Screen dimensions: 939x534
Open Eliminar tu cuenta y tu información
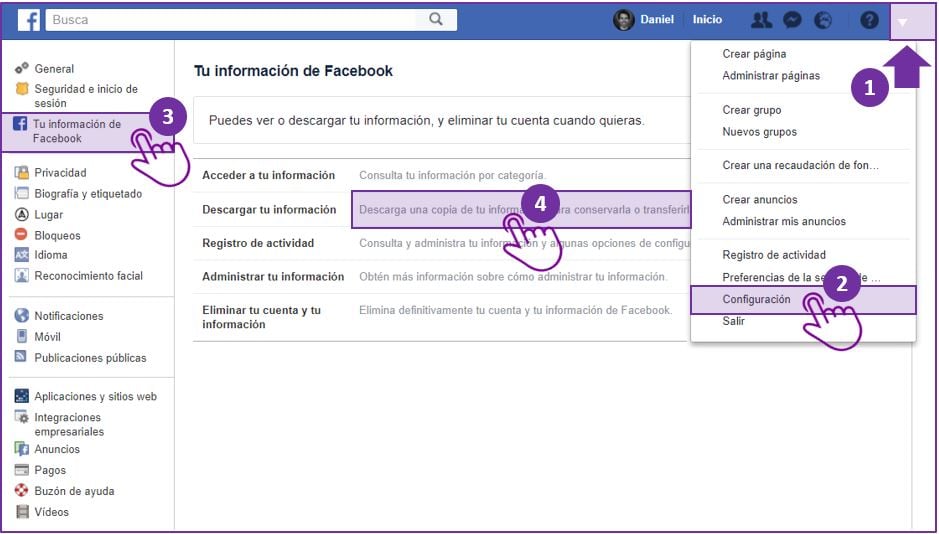pyautogui.click(x=441, y=317)
